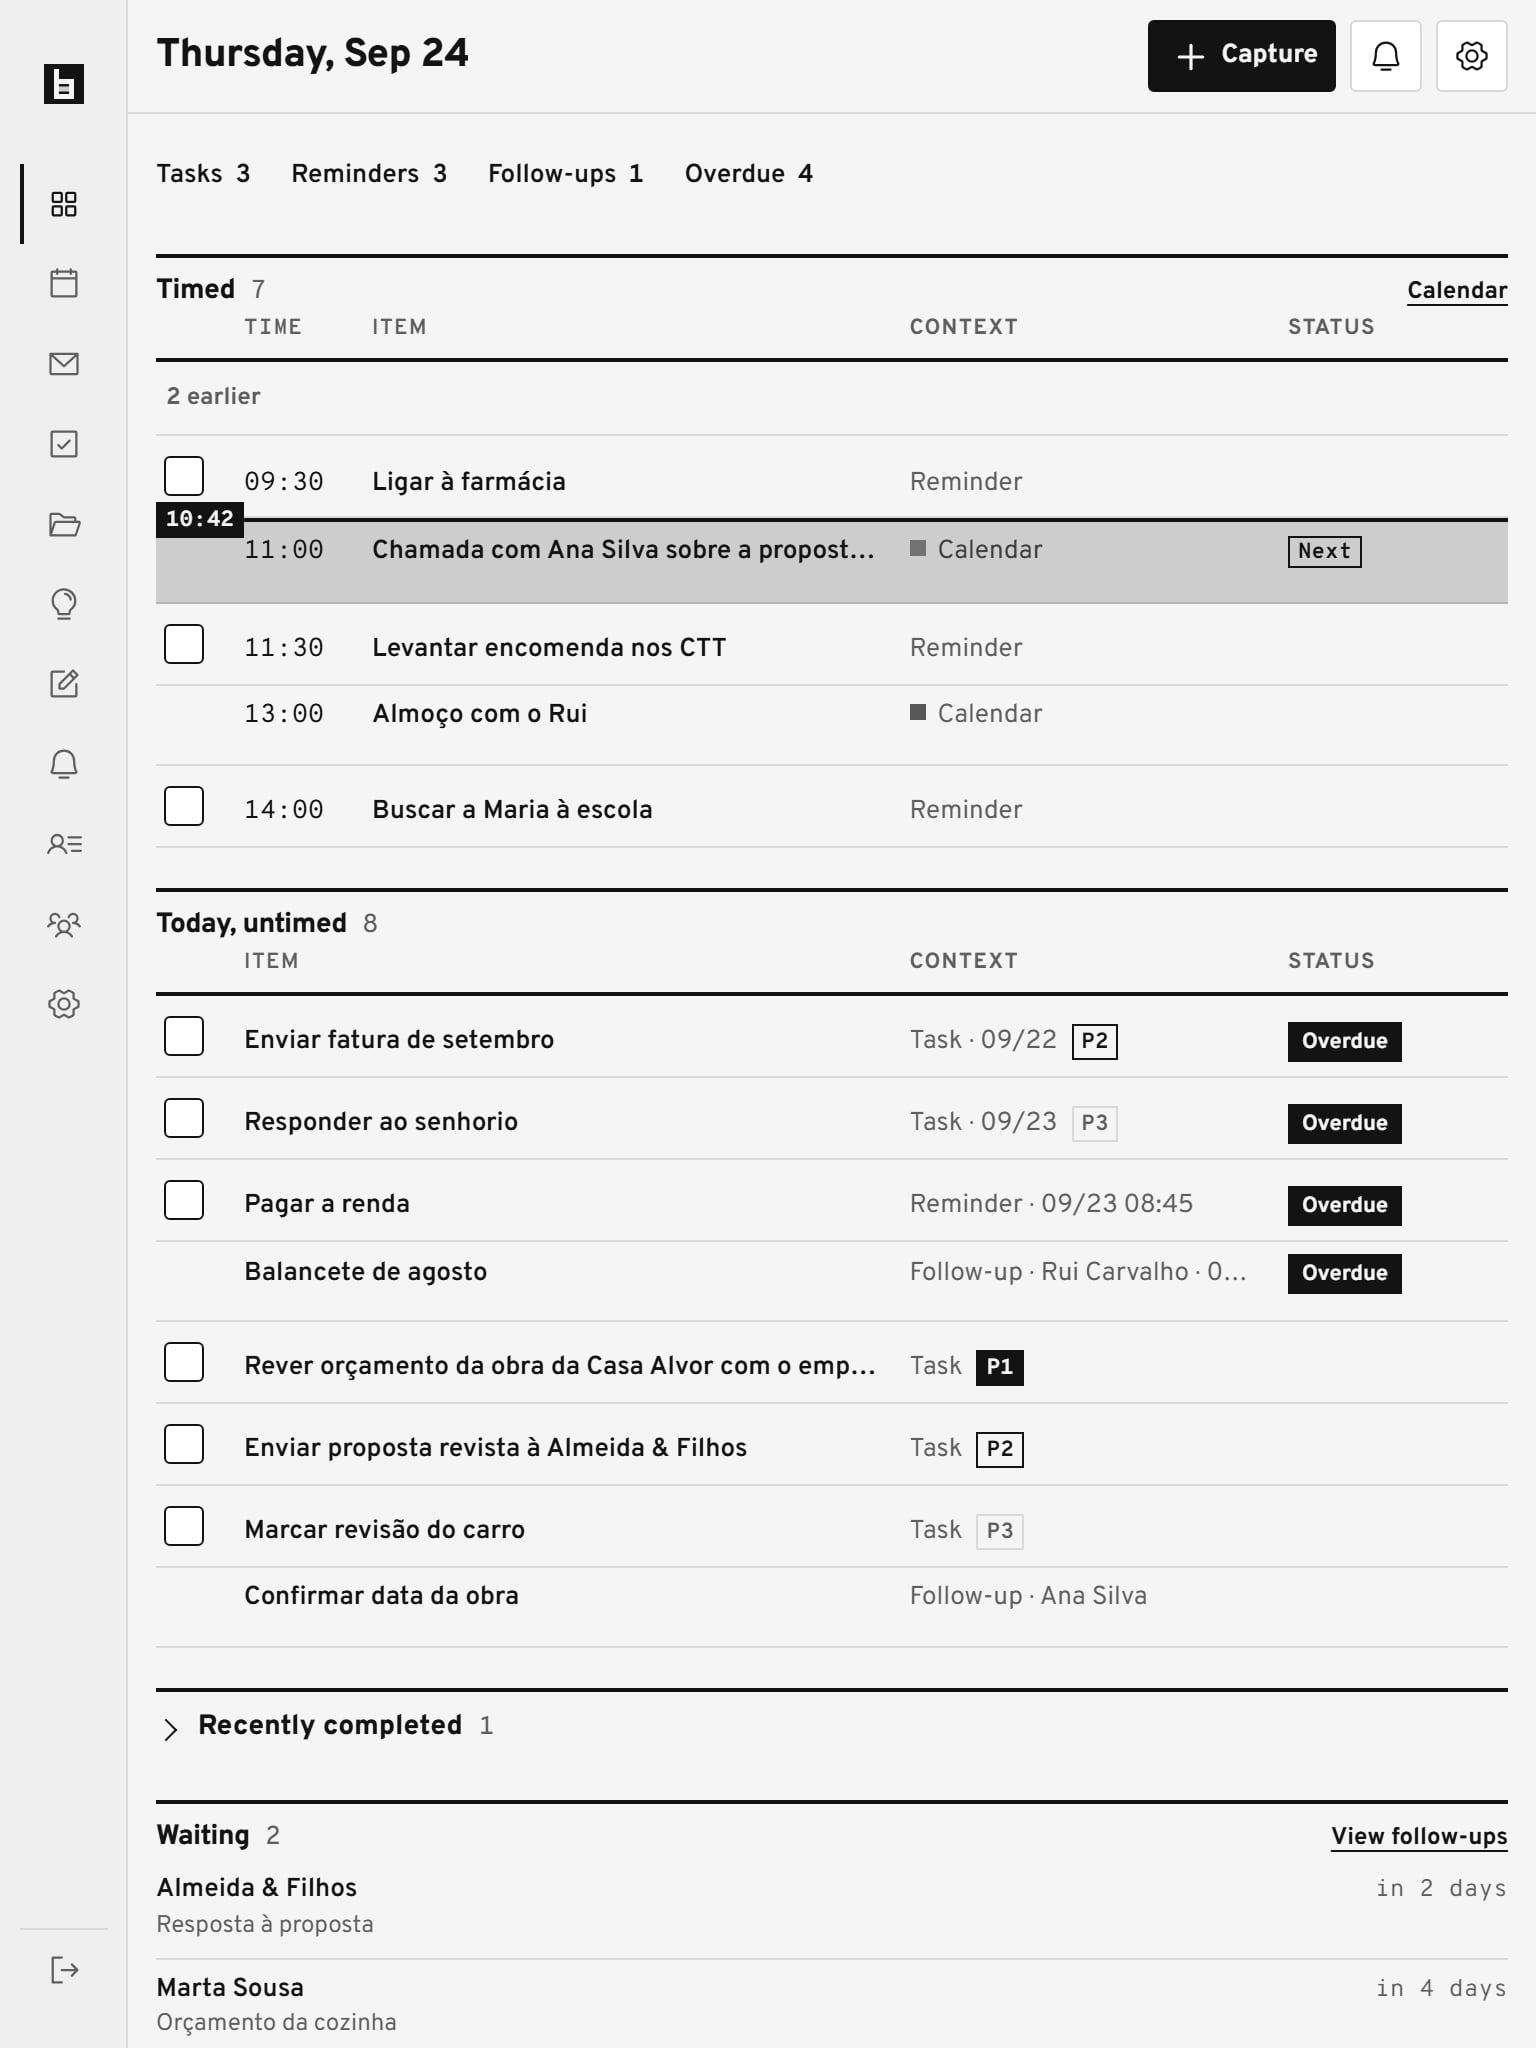Check off Responder ao senhorio
Viewport: 1536px width, 2048px height.
click(184, 1118)
